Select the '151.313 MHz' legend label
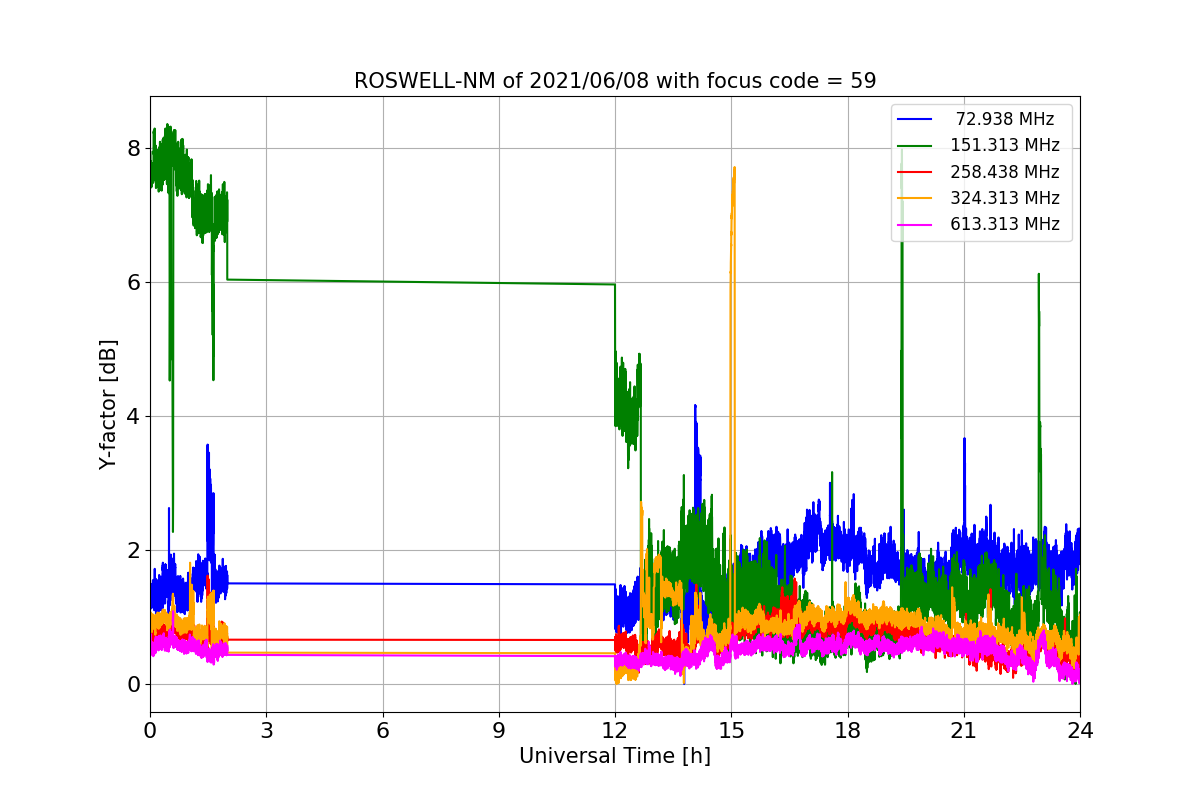This screenshot has width=1200, height=800. (1005, 145)
